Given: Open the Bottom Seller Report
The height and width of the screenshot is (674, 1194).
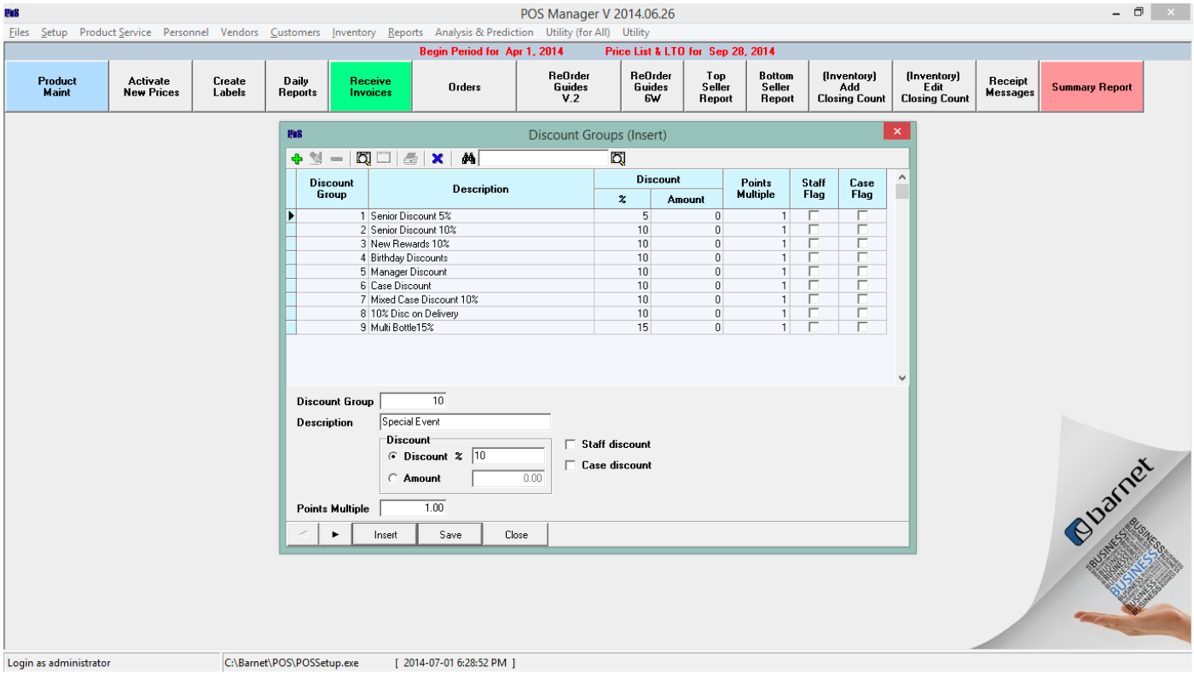Looking at the screenshot, I should pyautogui.click(x=777, y=87).
